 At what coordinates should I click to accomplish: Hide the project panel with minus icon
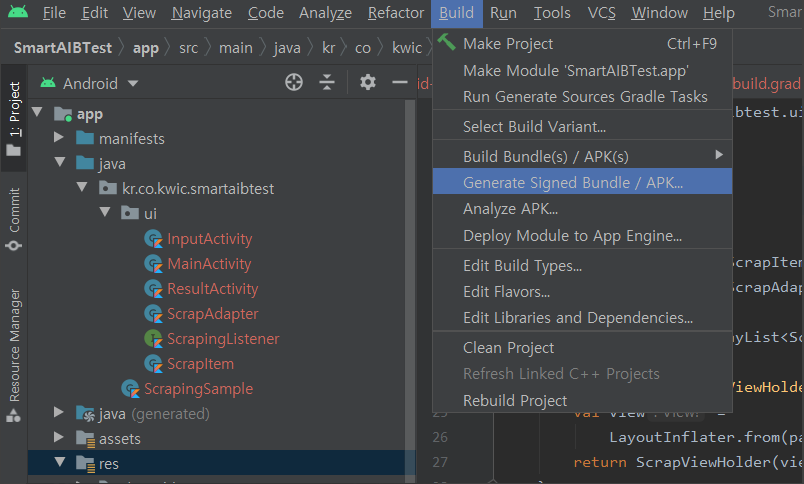[x=400, y=82]
